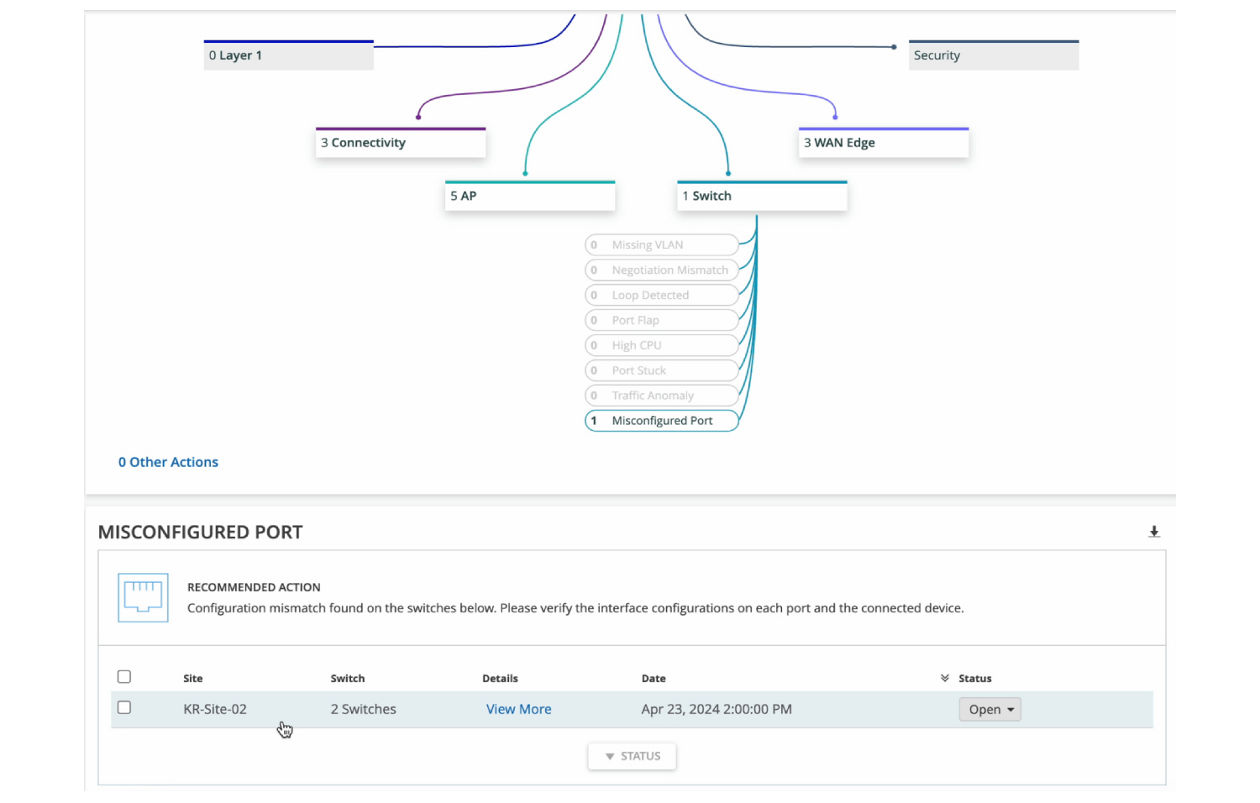
Task: Click the Port Flap action pill
Action: click(662, 320)
